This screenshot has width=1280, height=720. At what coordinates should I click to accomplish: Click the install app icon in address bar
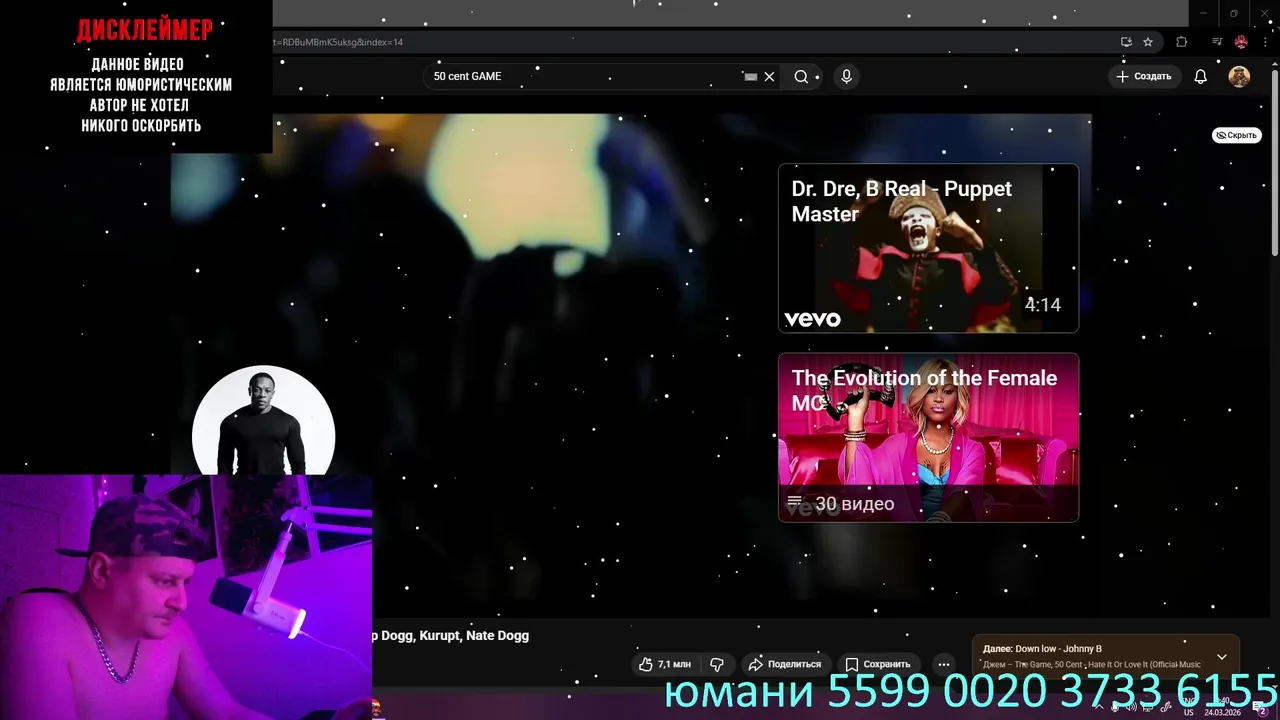pyautogui.click(x=1126, y=42)
